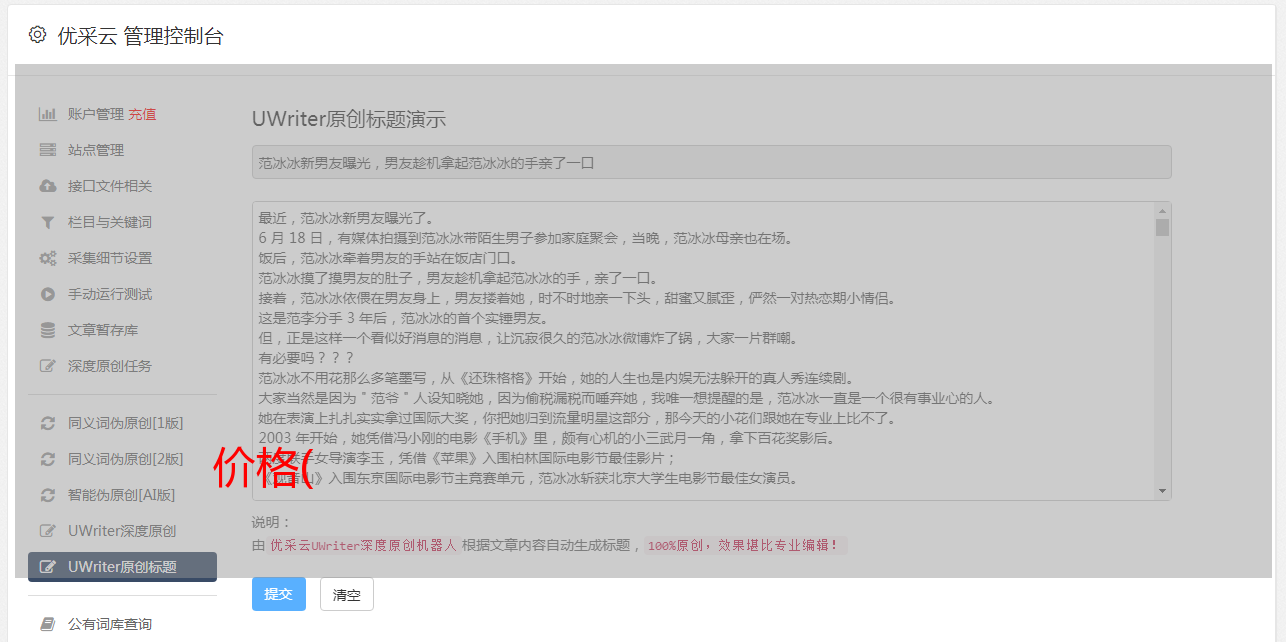The height and width of the screenshot is (642, 1286).
Task: Click the database icon for 文章暂存库
Action: [x=47, y=330]
